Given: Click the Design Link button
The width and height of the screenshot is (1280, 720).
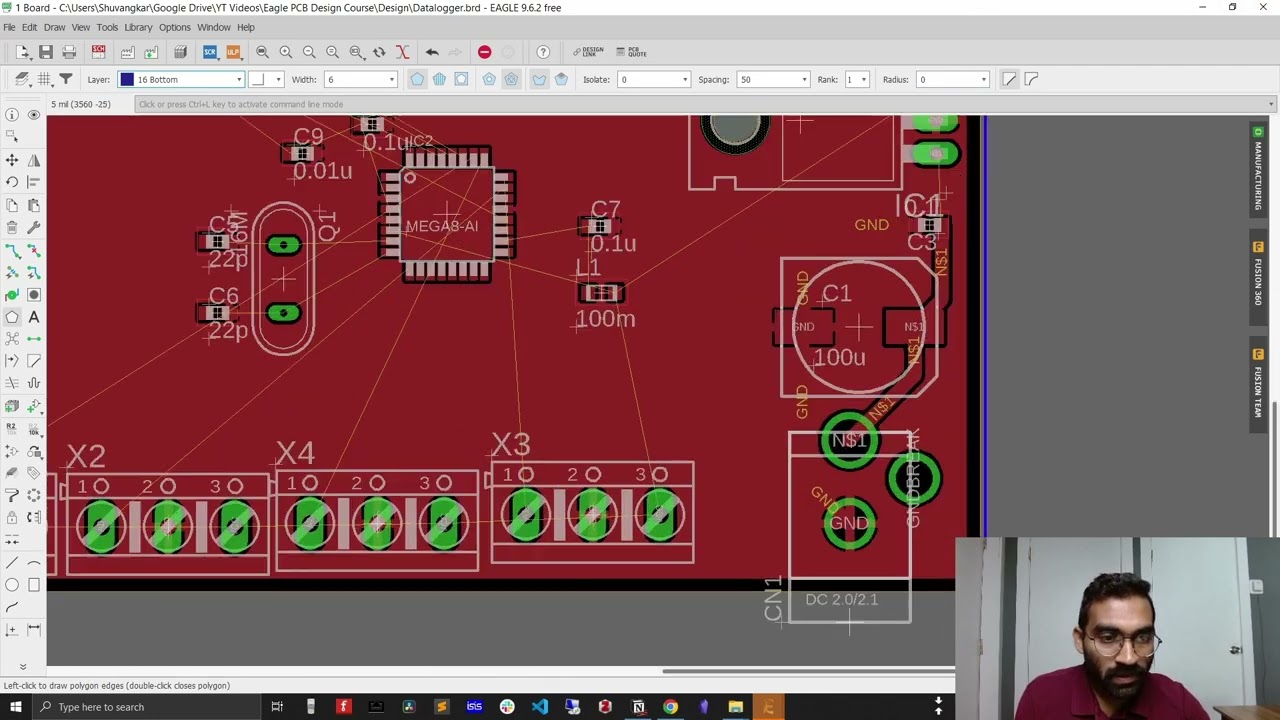Looking at the screenshot, I should click(x=588, y=52).
